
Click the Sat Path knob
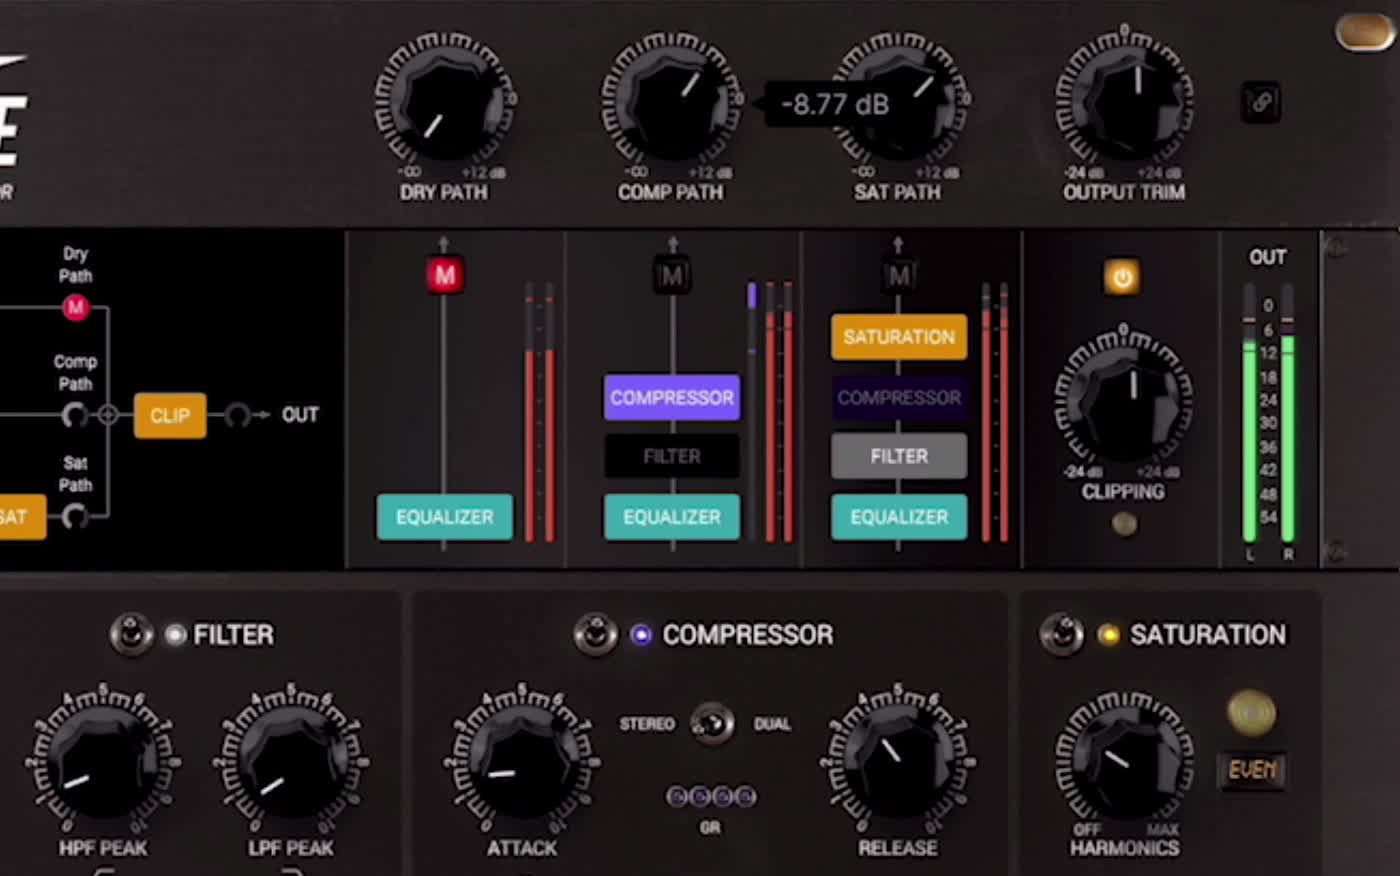[x=900, y=100]
